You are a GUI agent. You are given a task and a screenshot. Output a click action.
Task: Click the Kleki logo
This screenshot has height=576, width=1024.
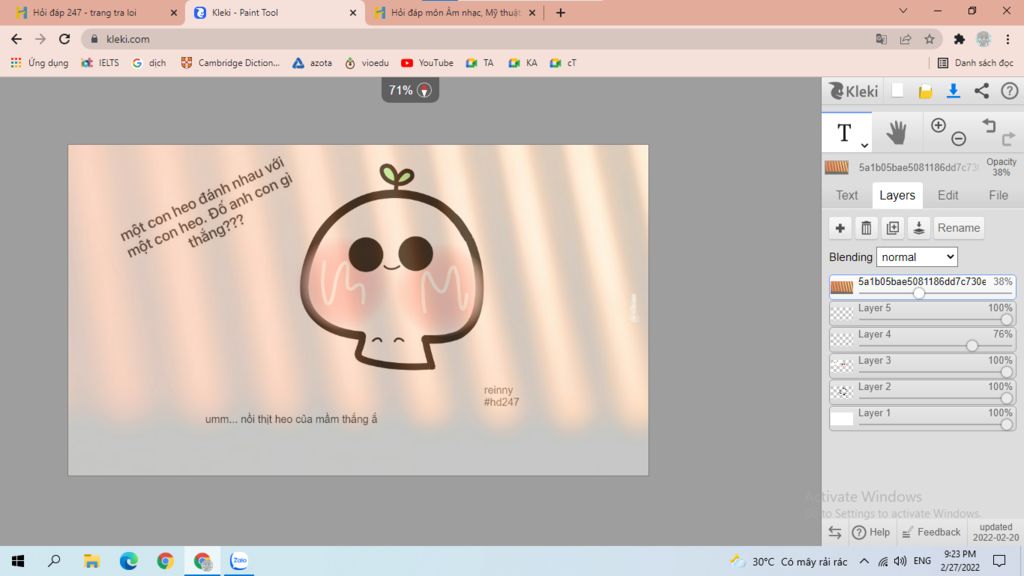(x=853, y=91)
